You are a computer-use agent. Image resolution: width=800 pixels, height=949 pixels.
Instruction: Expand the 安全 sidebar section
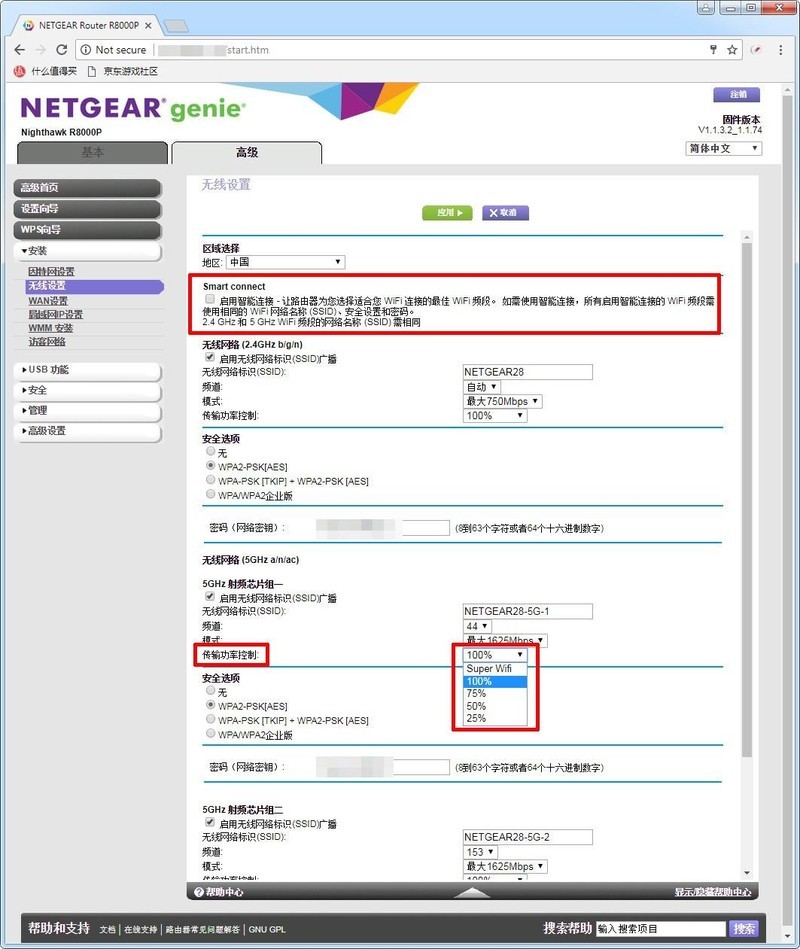[88, 390]
